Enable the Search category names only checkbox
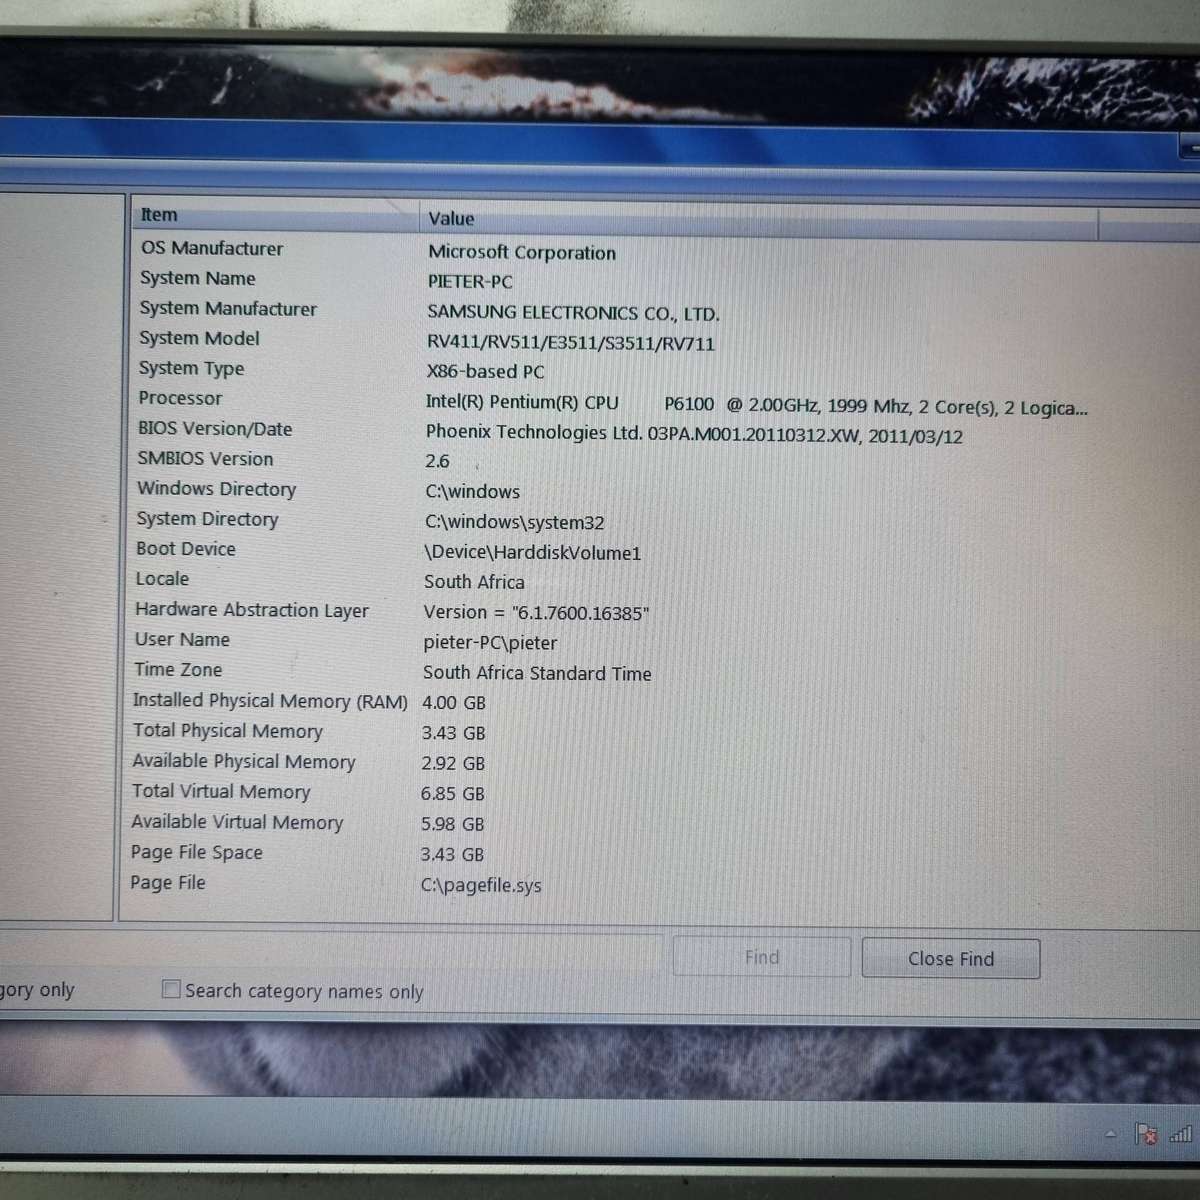 point(170,989)
